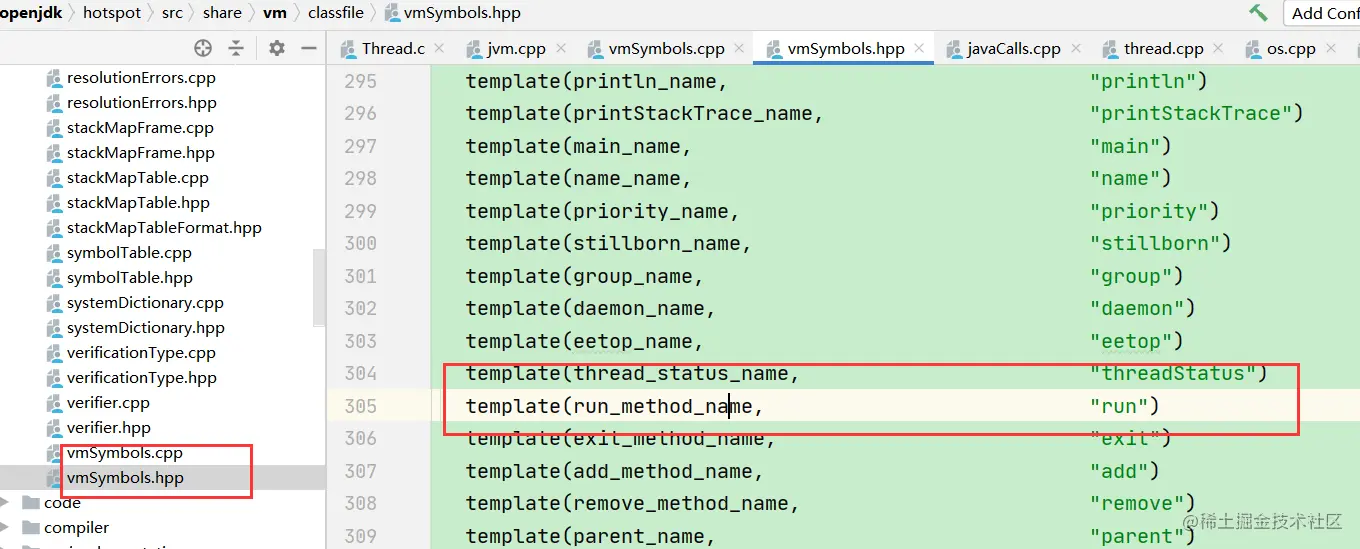This screenshot has height=549, width=1360.
Task: Click the "printStackTrace" string literal
Action: tap(1190, 114)
